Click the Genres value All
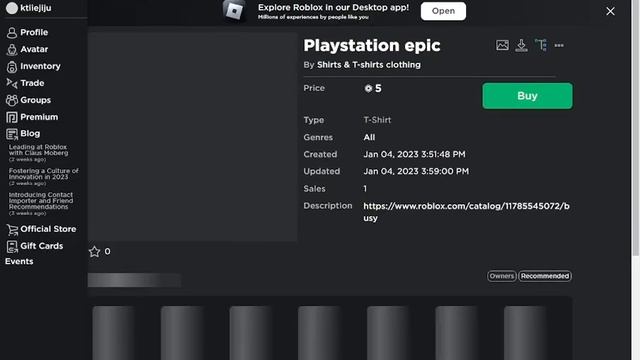Screen dimensions: 640x360 tap(369, 138)
